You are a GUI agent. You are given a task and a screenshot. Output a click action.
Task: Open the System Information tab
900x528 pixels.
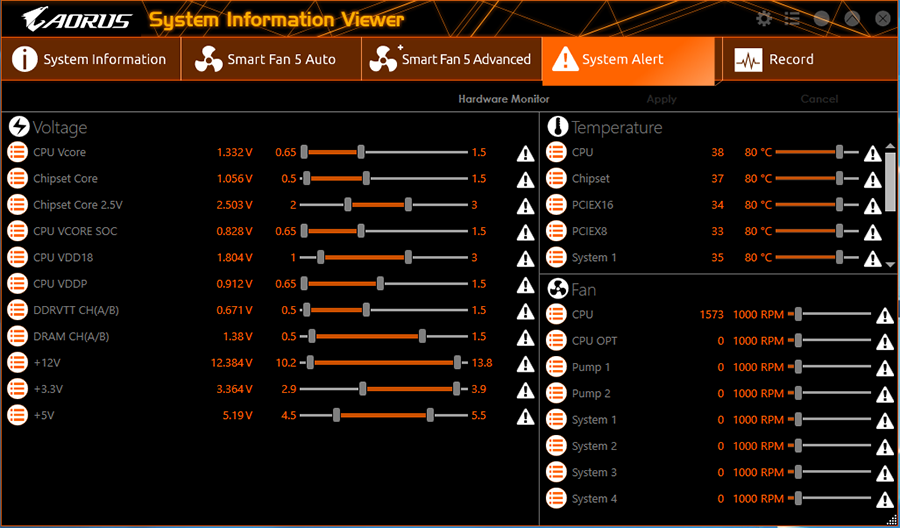[x=91, y=59]
